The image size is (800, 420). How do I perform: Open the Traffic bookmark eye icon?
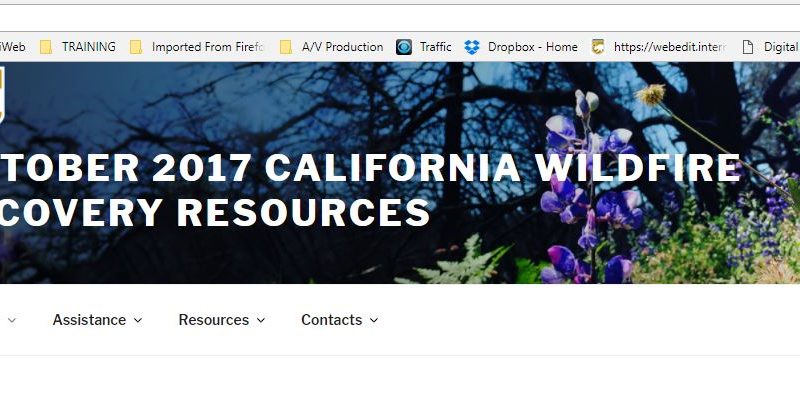(x=404, y=47)
